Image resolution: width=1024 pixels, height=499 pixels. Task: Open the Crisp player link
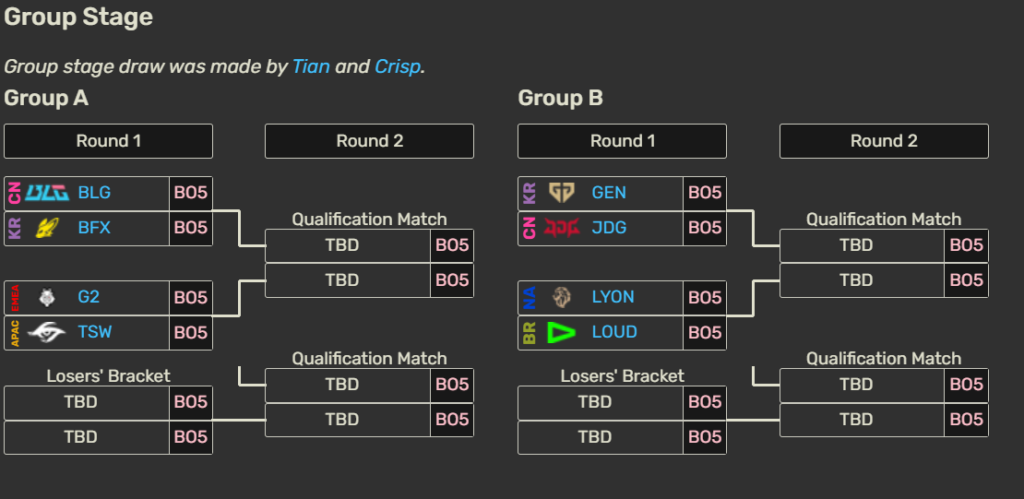pos(398,67)
